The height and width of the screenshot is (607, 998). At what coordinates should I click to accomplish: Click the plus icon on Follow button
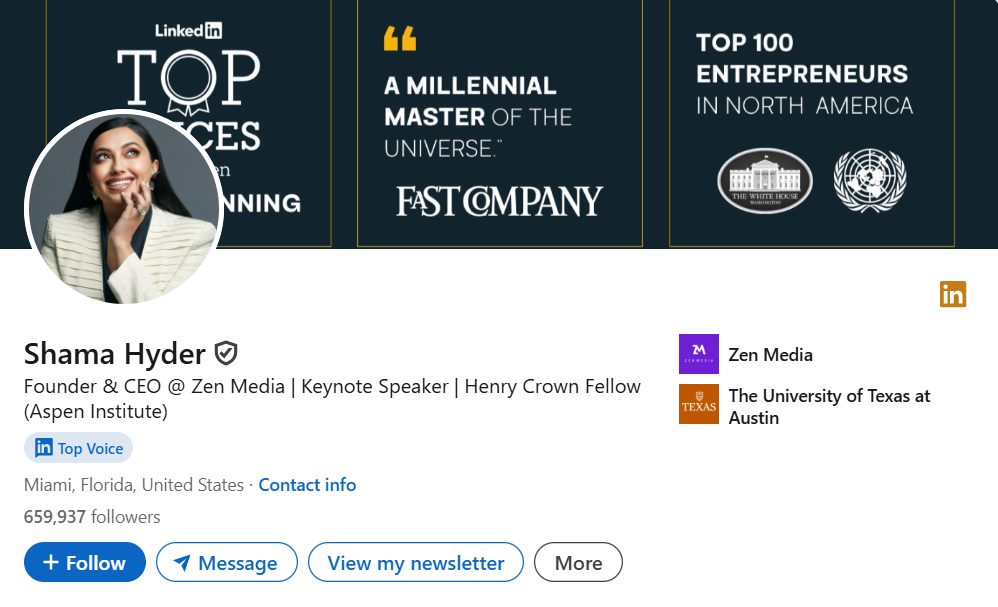pos(51,562)
